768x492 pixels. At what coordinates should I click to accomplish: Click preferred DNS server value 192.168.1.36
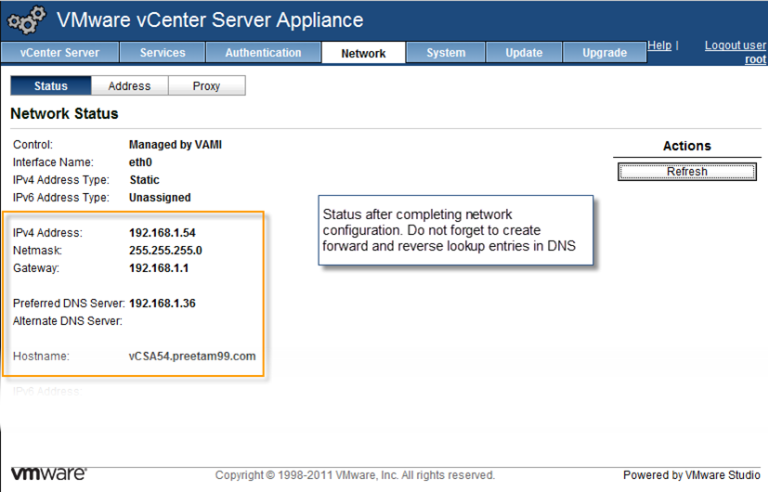[x=162, y=303]
